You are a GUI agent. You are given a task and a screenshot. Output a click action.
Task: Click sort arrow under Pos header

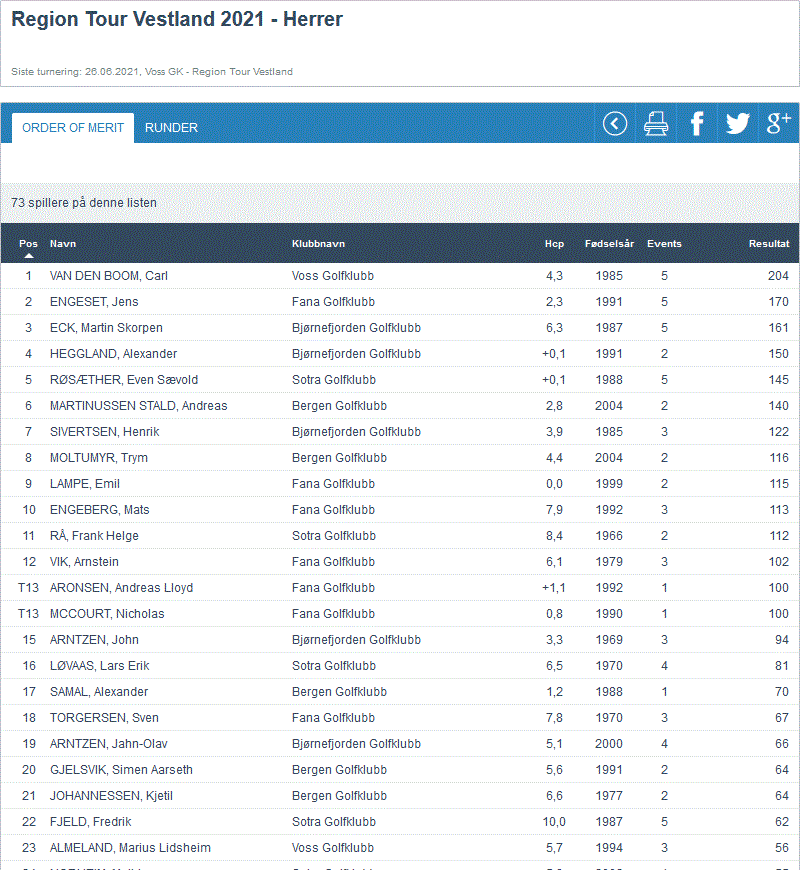[28, 256]
